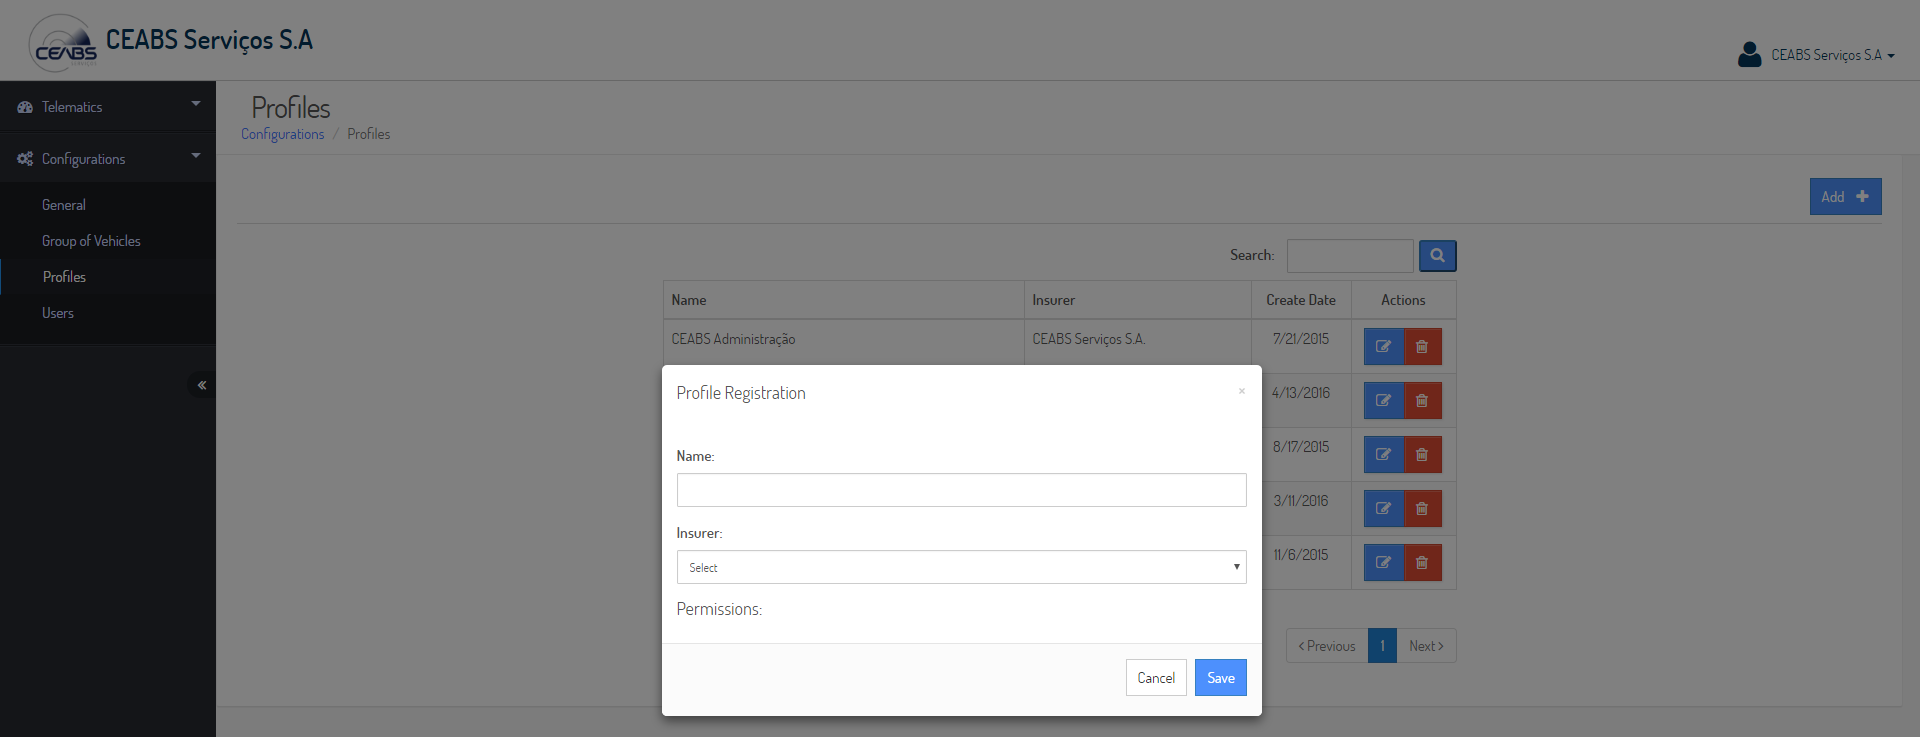The width and height of the screenshot is (1920, 737).
Task: Focus the Name input field
Action: coord(961,490)
